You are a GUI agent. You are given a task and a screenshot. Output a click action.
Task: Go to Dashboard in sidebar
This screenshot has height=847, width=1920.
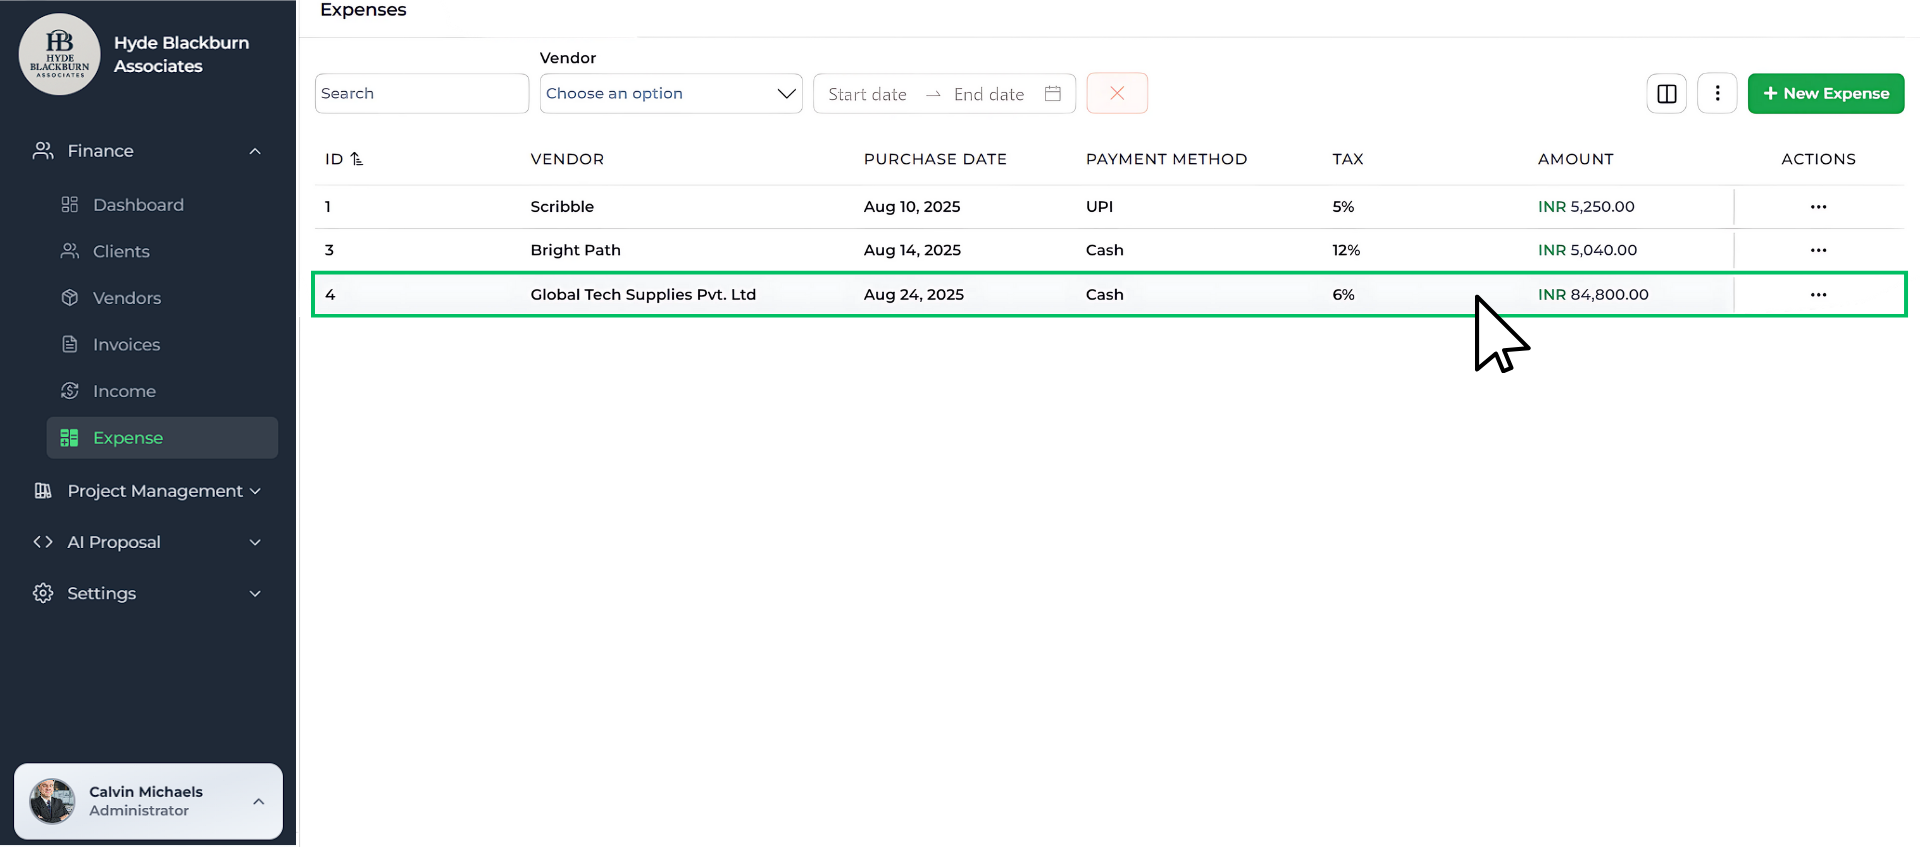(138, 205)
